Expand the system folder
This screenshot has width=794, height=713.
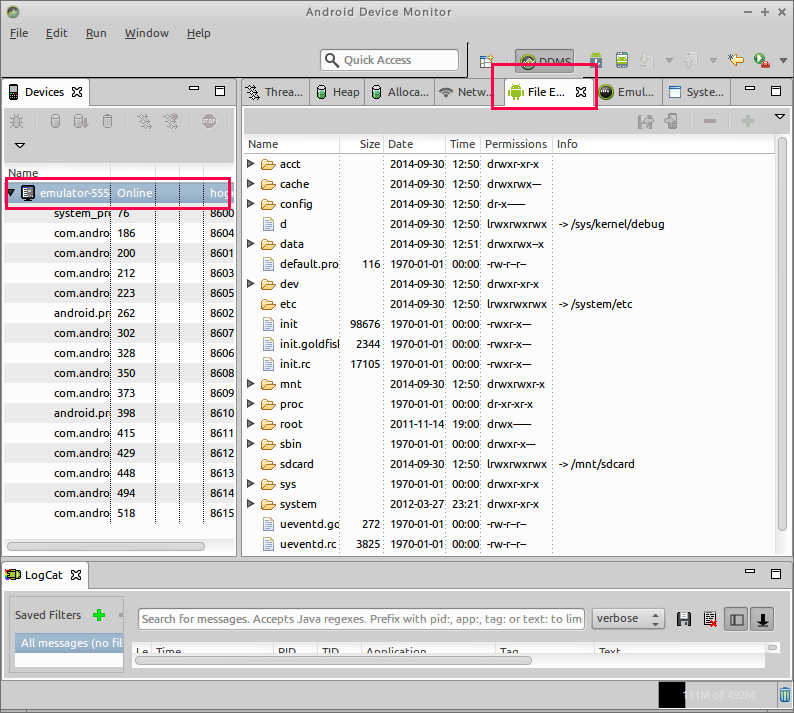(x=250, y=503)
